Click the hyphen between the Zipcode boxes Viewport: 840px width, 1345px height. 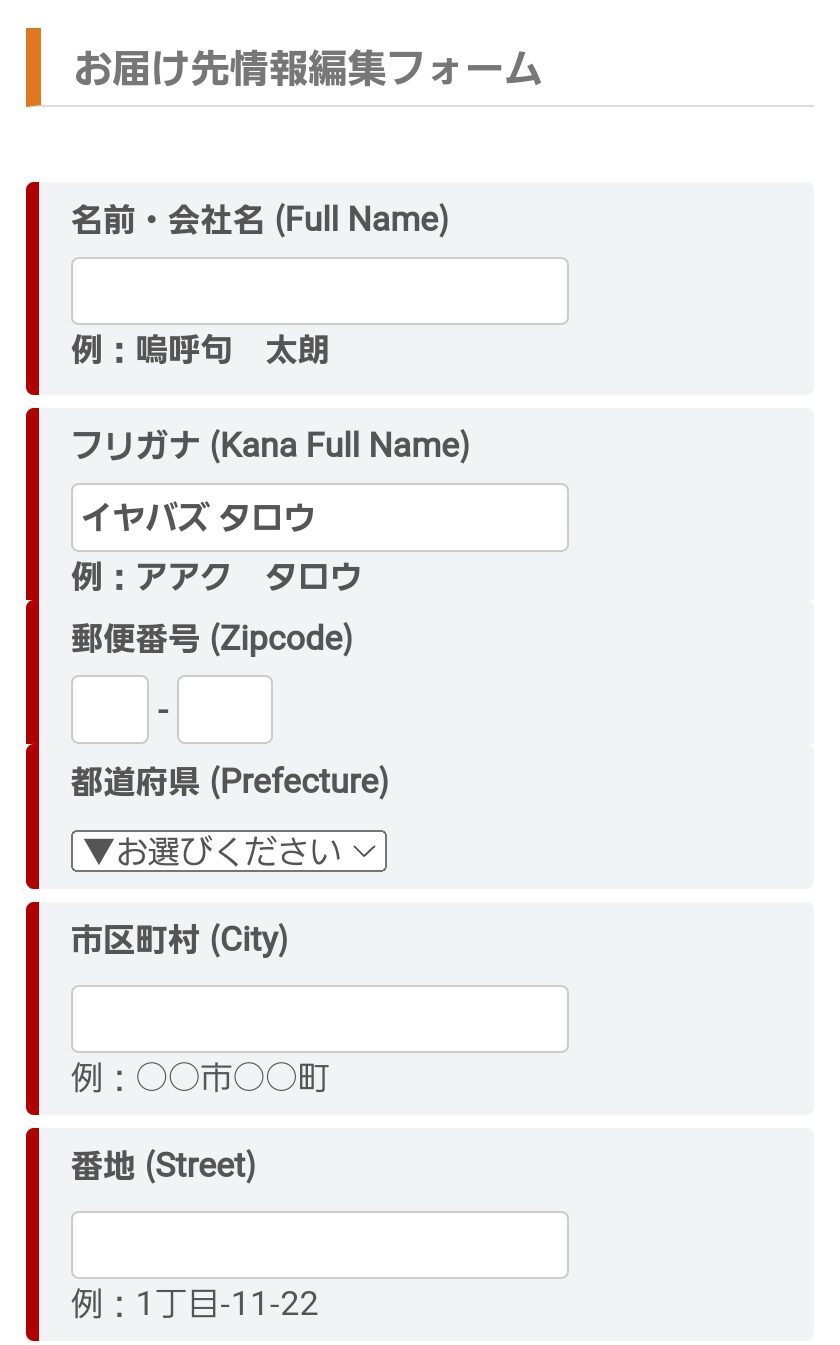pos(163,712)
